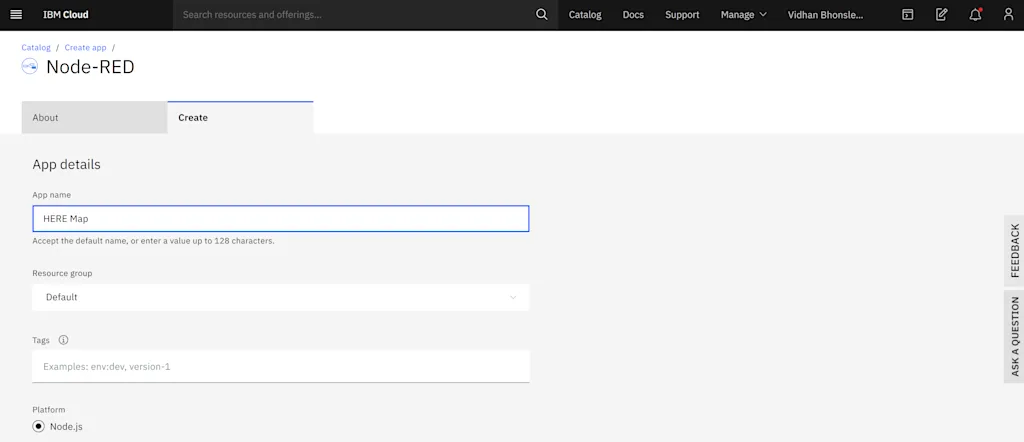This screenshot has width=1024, height=442.
Task: Click the Resource group label
Action: pyautogui.click(x=63, y=273)
